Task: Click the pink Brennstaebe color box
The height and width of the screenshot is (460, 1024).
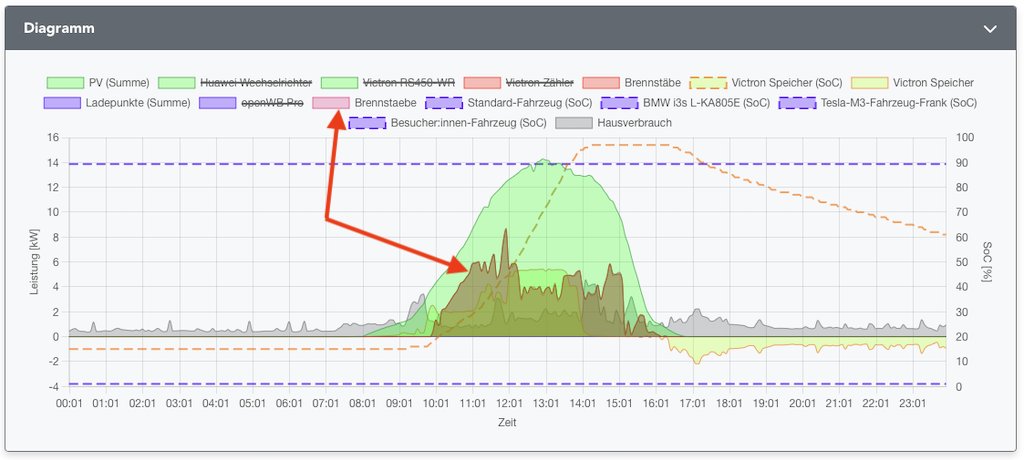Action: pyautogui.click(x=331, y=103)
